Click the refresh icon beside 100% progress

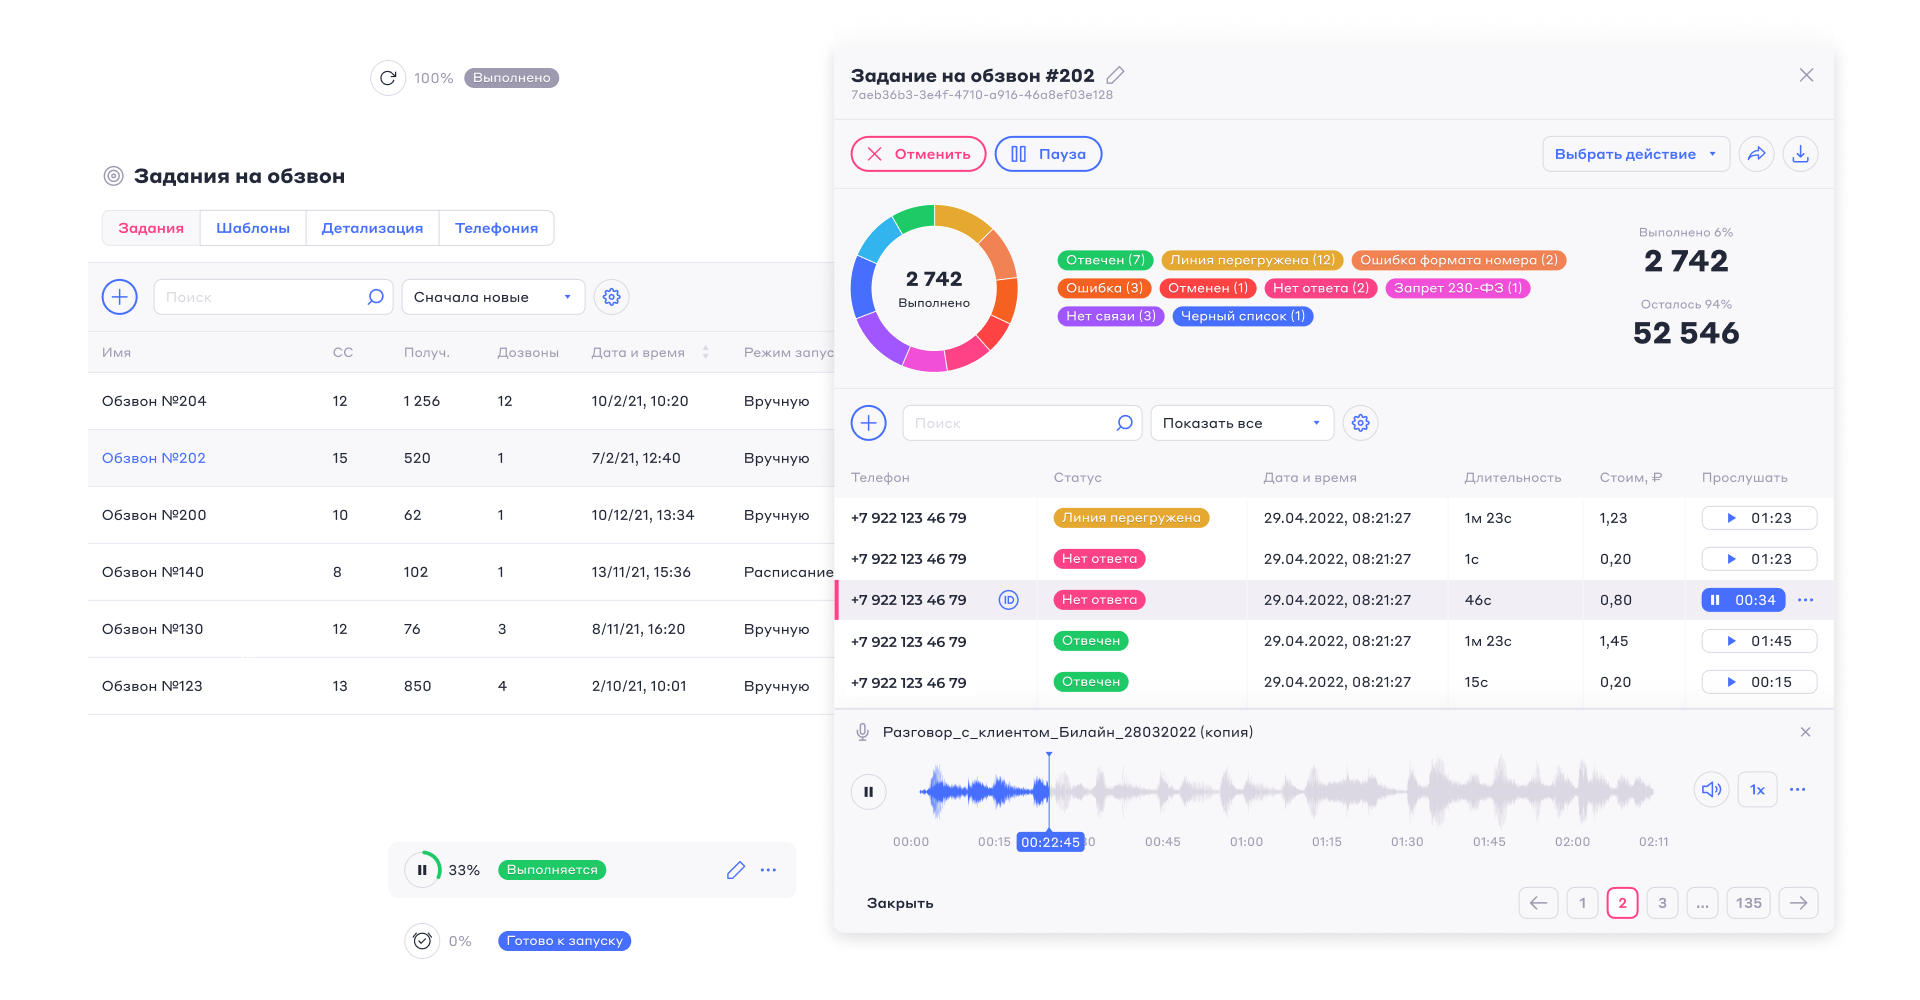pyautogui.click(x=388, y=78)
